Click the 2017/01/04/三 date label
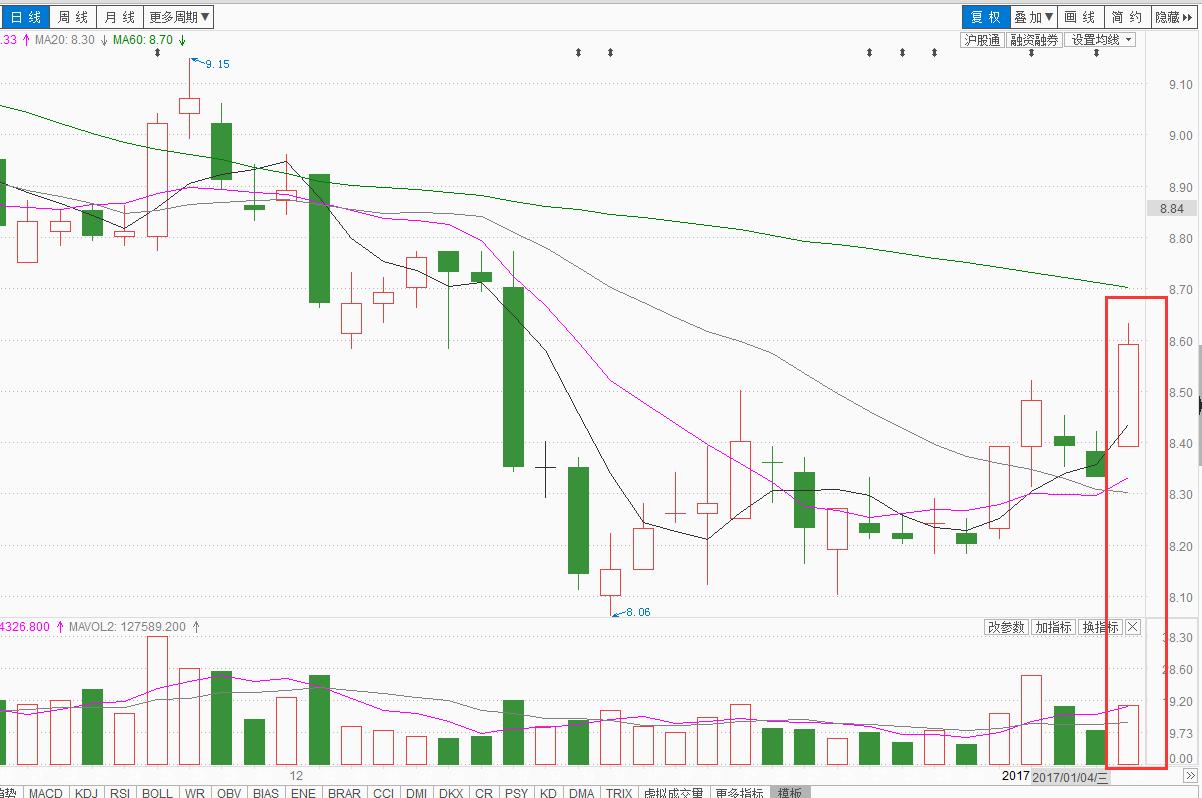This screenshot has height=798, width=1202. coord(1071,777)
